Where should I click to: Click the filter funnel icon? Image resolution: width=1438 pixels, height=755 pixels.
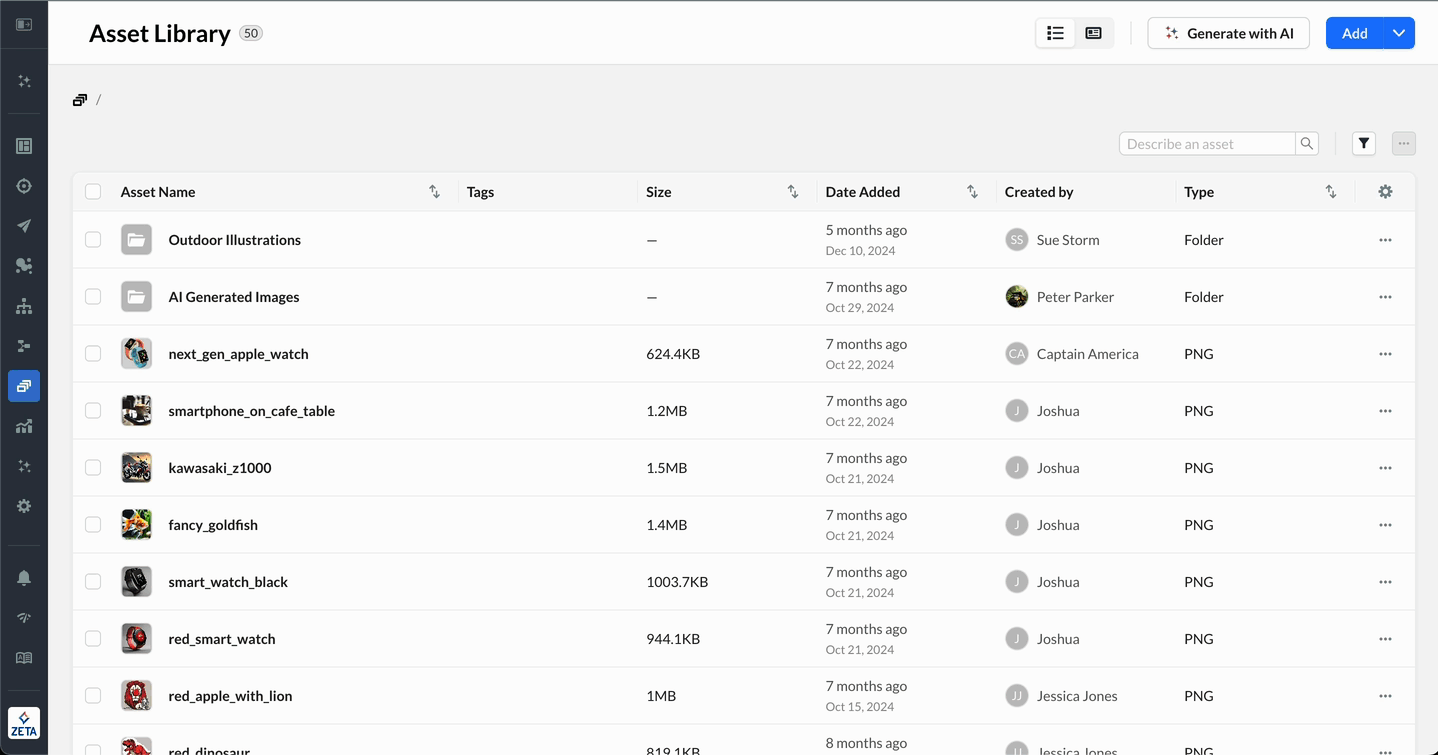click(x=1364, y=144)
